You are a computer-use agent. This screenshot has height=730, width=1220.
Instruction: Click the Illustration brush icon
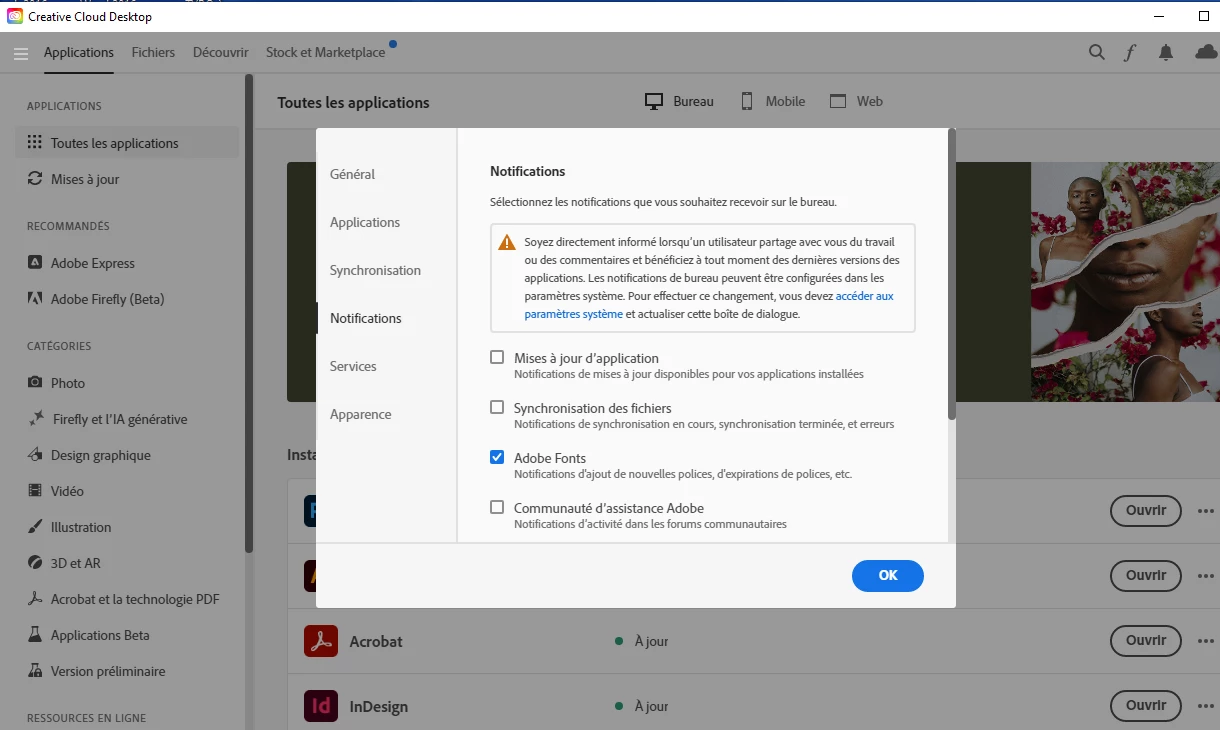(35, 527)
